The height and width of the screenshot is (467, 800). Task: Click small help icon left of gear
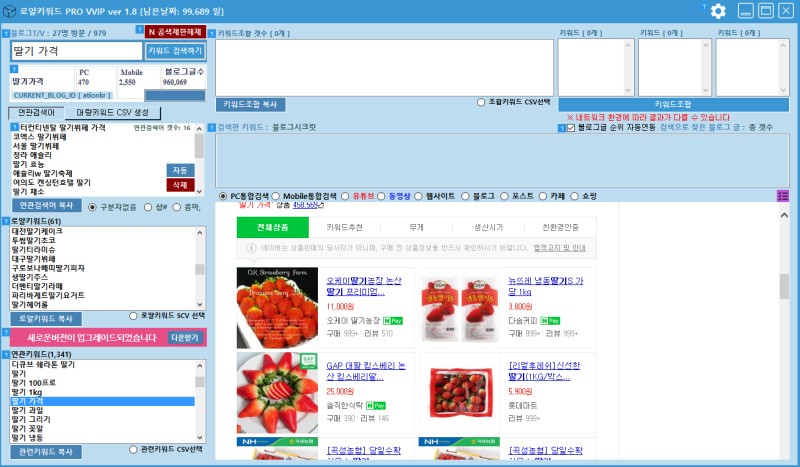click(704, 7)
